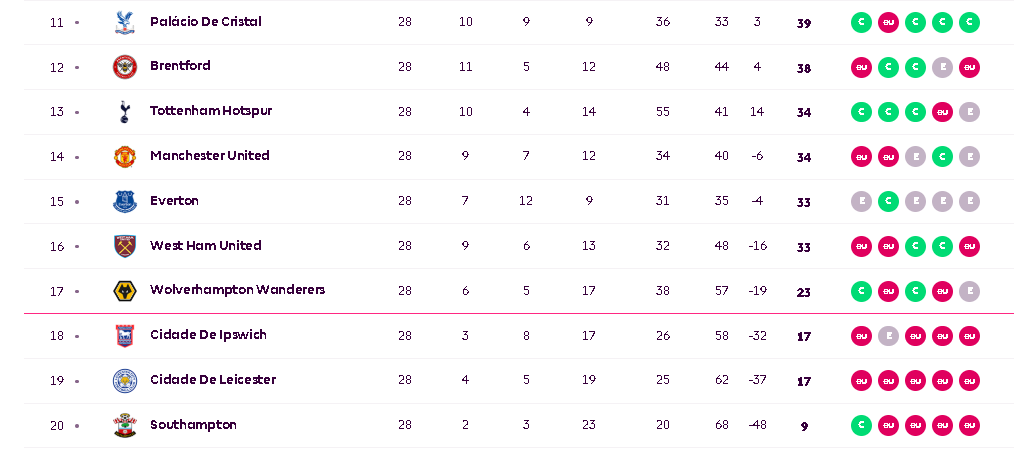The height and width of the screenshot is (454, 1014).
Task: Show Manchester United's green win form result
Action: pyautogui.click(x=942, y=157)
